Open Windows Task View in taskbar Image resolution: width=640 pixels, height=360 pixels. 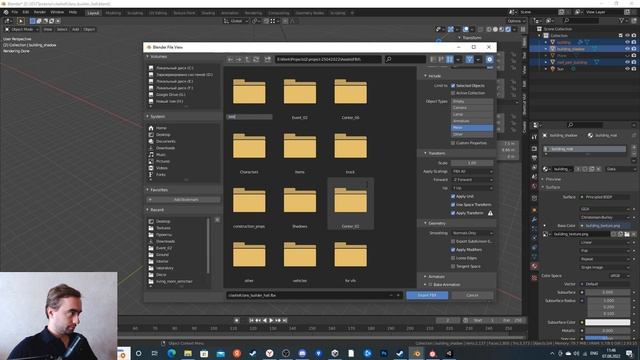pos(155,353)
